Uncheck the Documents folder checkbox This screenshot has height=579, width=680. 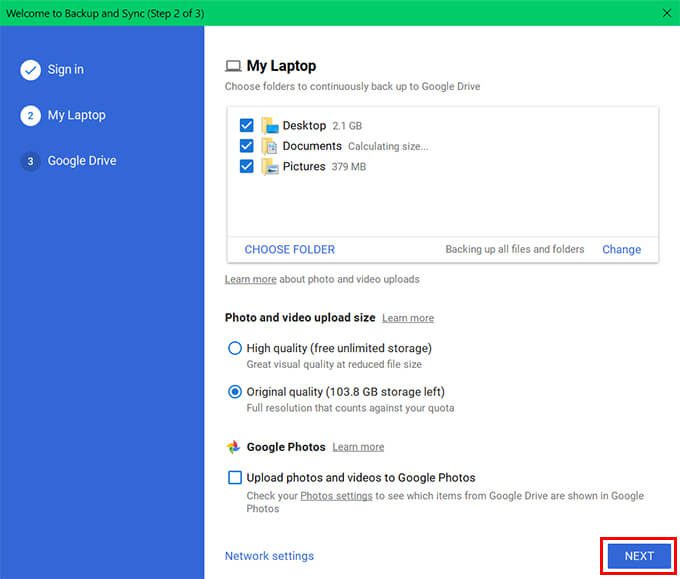tap(246, 146)
